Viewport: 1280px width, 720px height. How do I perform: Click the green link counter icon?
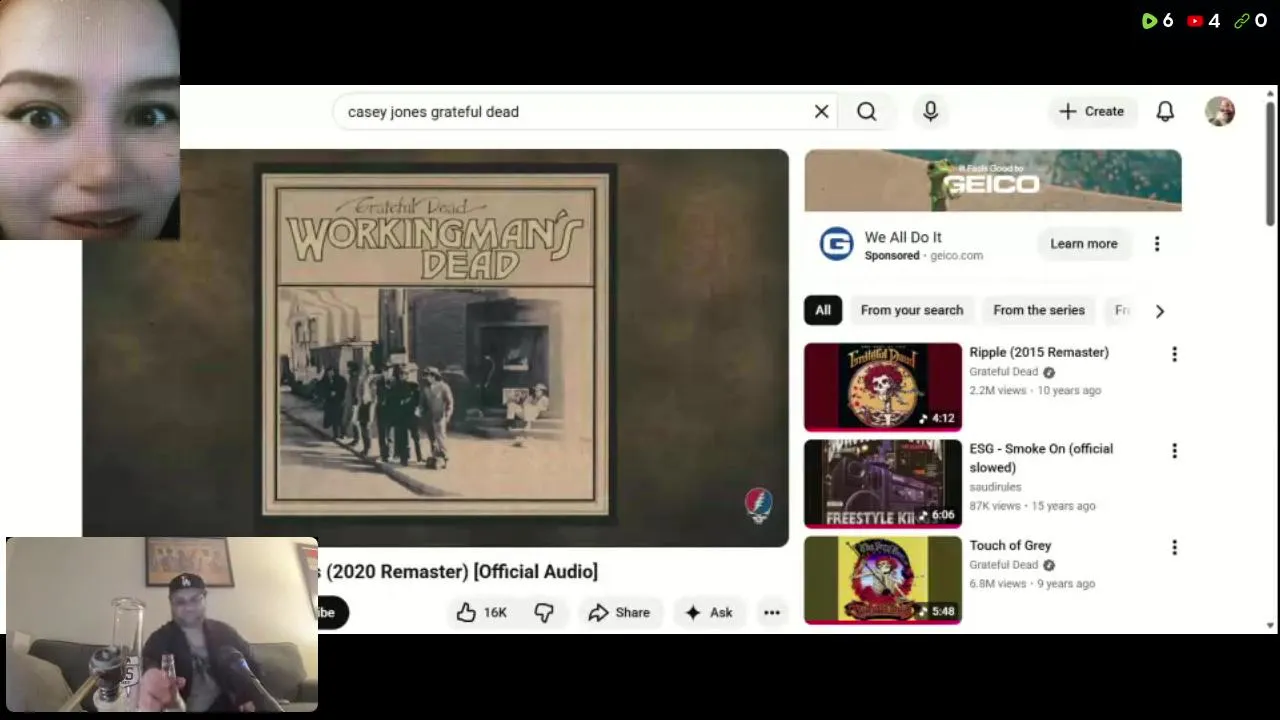tap(1242, 21)
